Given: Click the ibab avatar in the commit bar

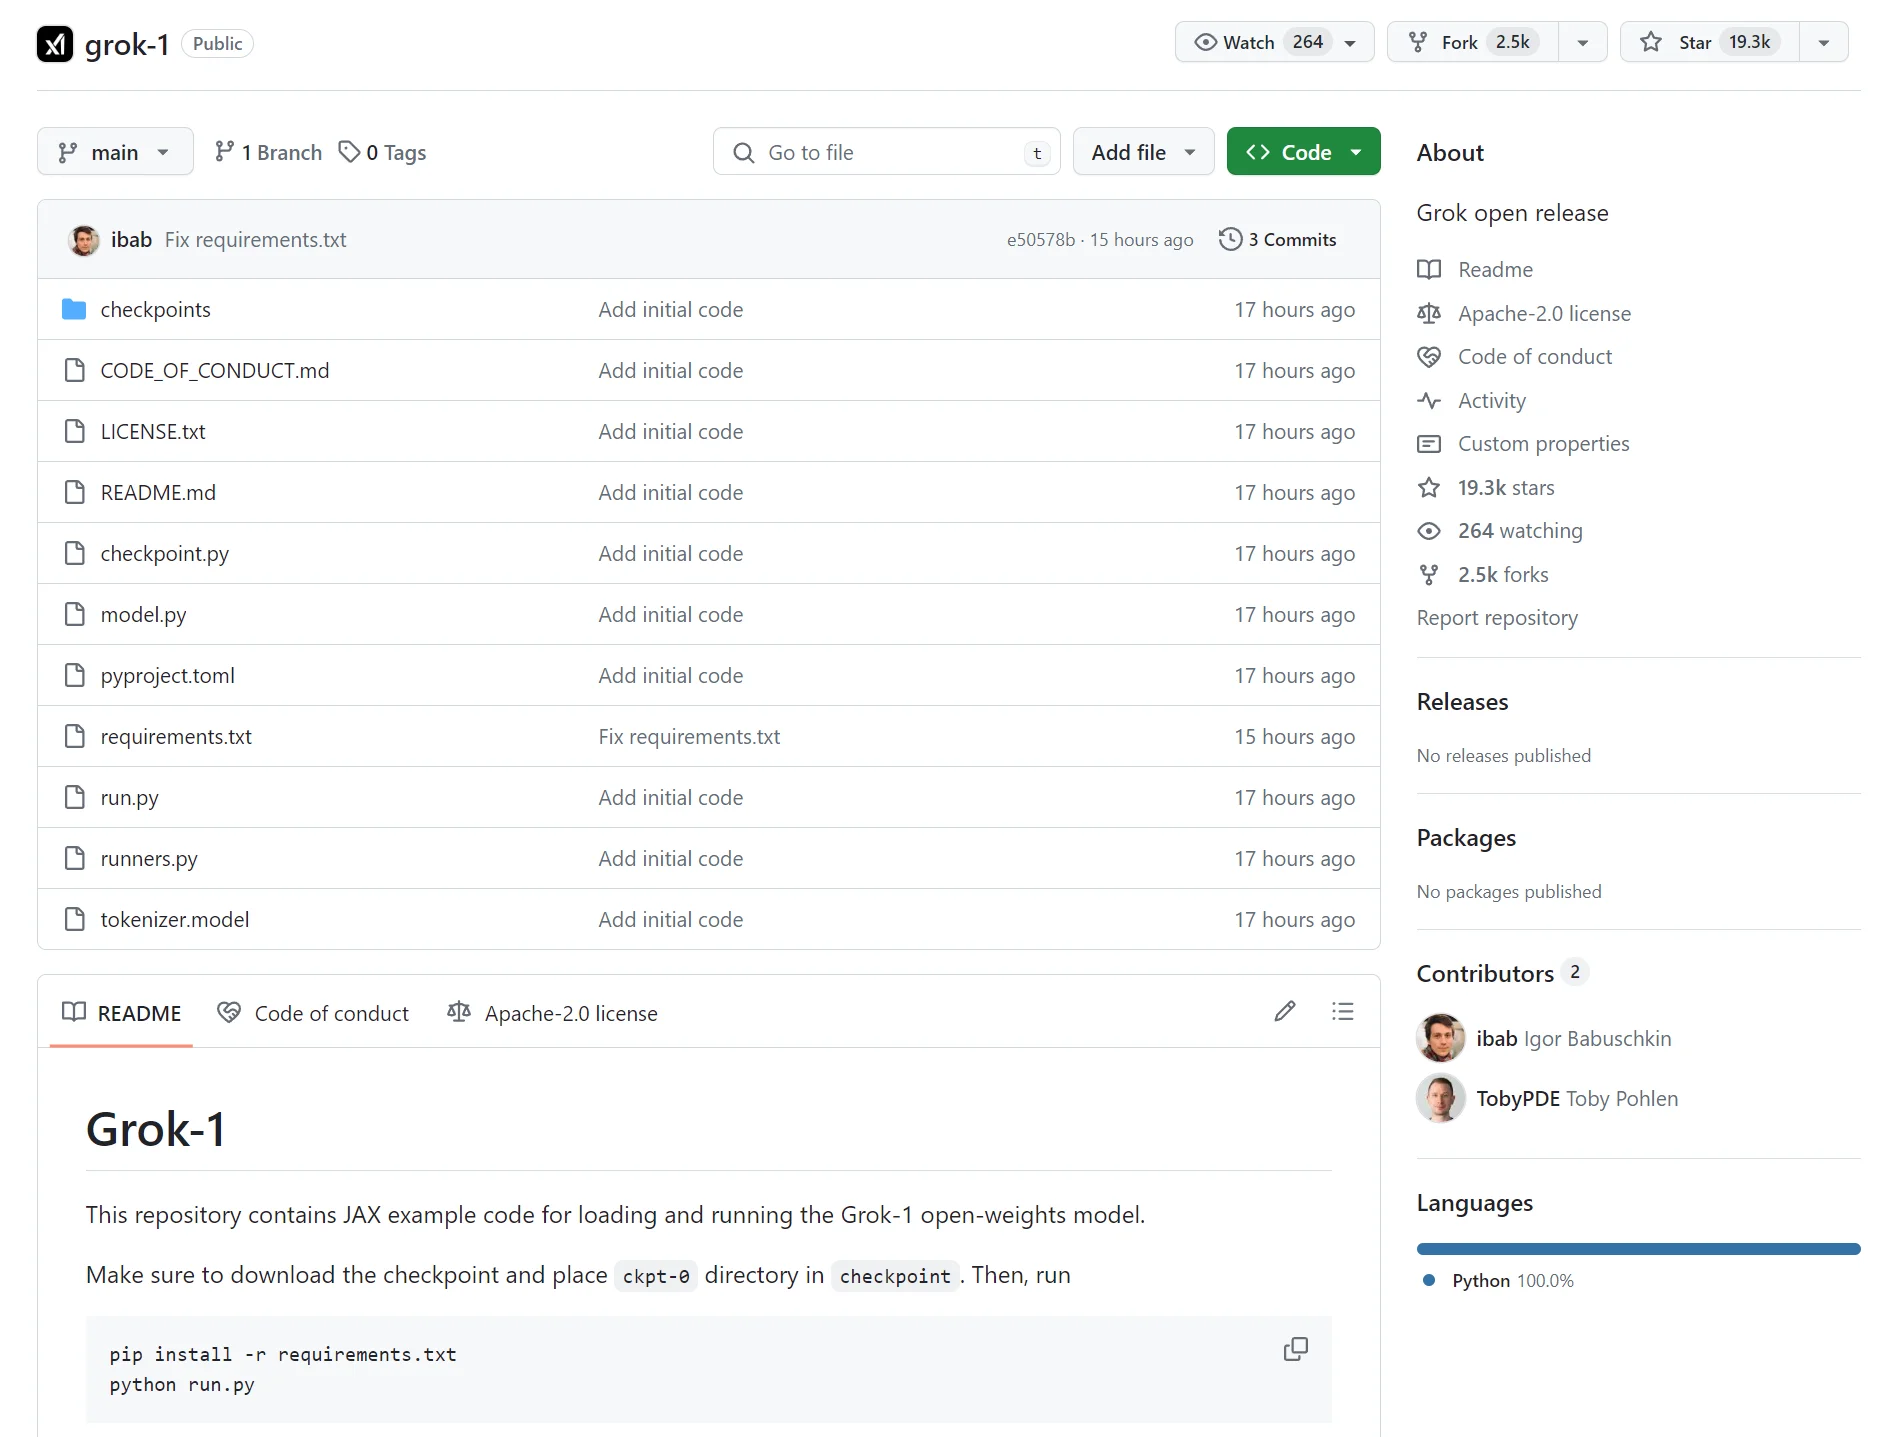Looking at the screenshot, I should click(84, 240).
